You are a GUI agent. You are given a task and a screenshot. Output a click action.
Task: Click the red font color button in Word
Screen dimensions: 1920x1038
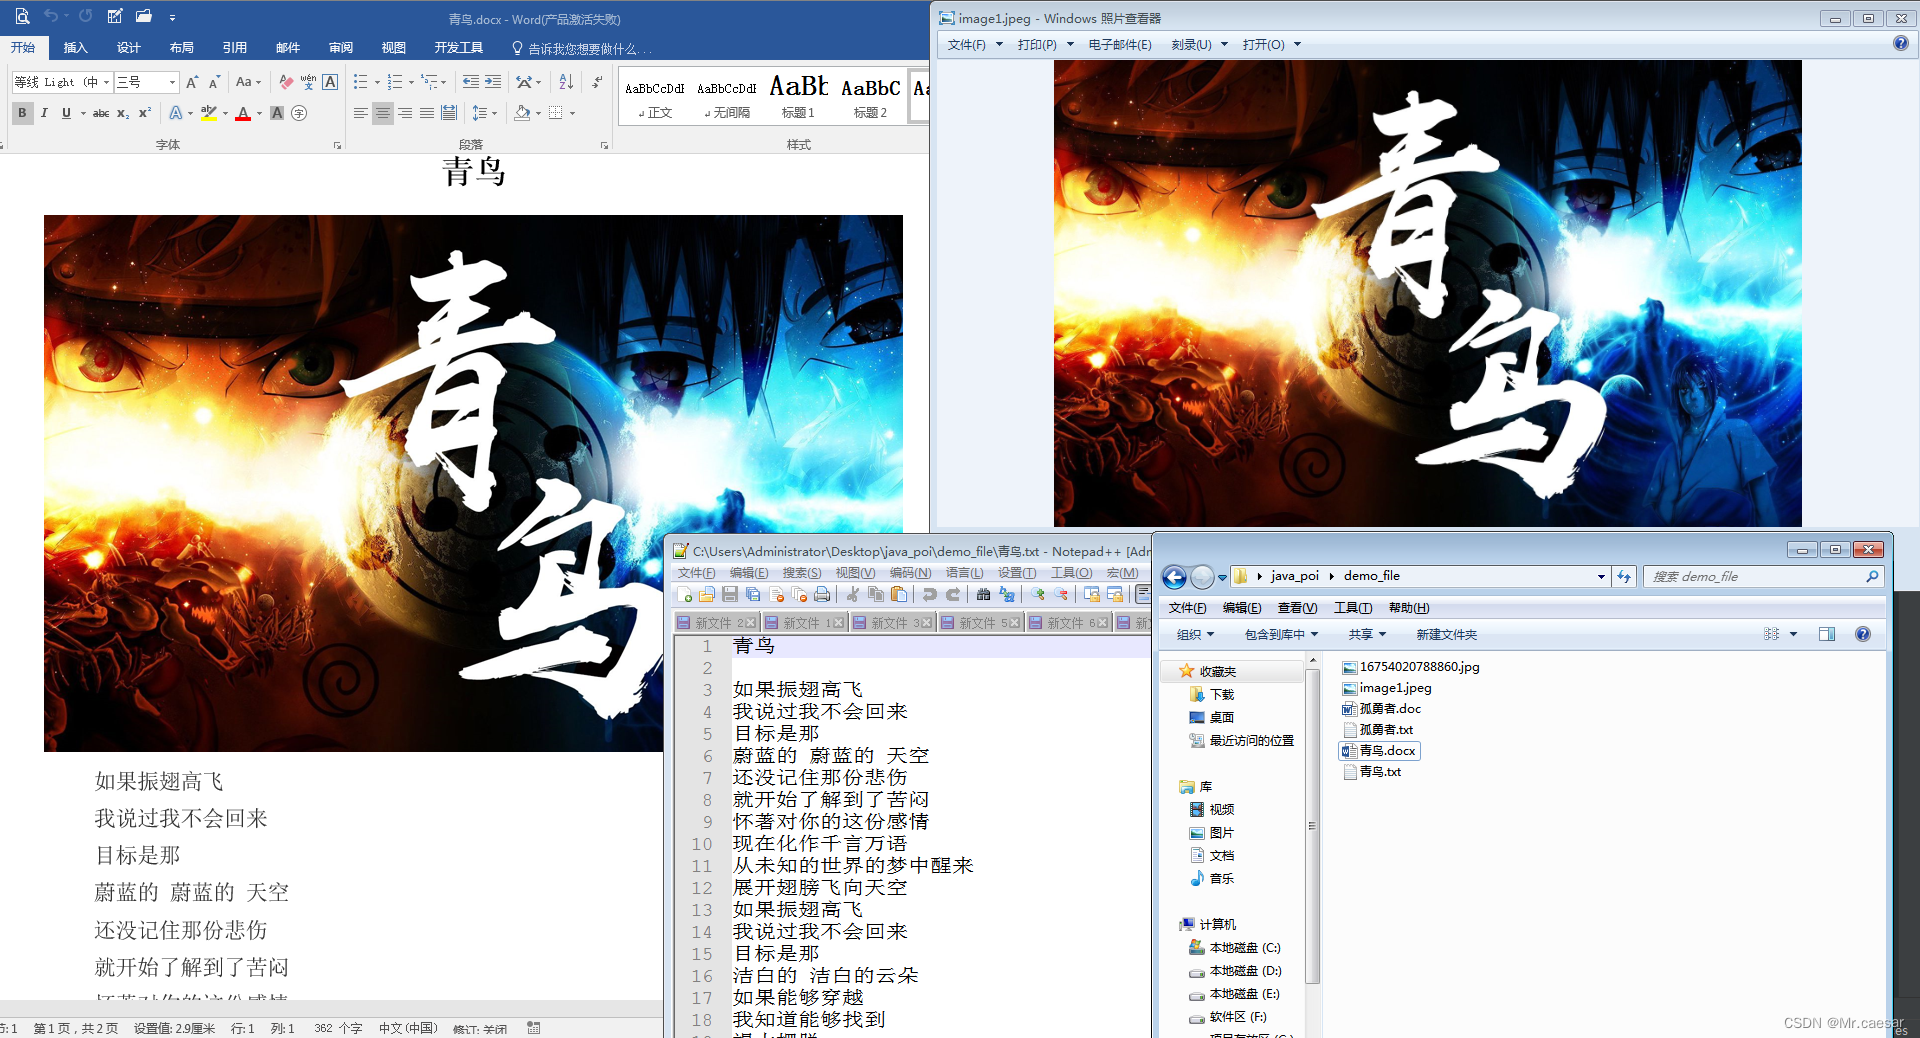[243, 113]
